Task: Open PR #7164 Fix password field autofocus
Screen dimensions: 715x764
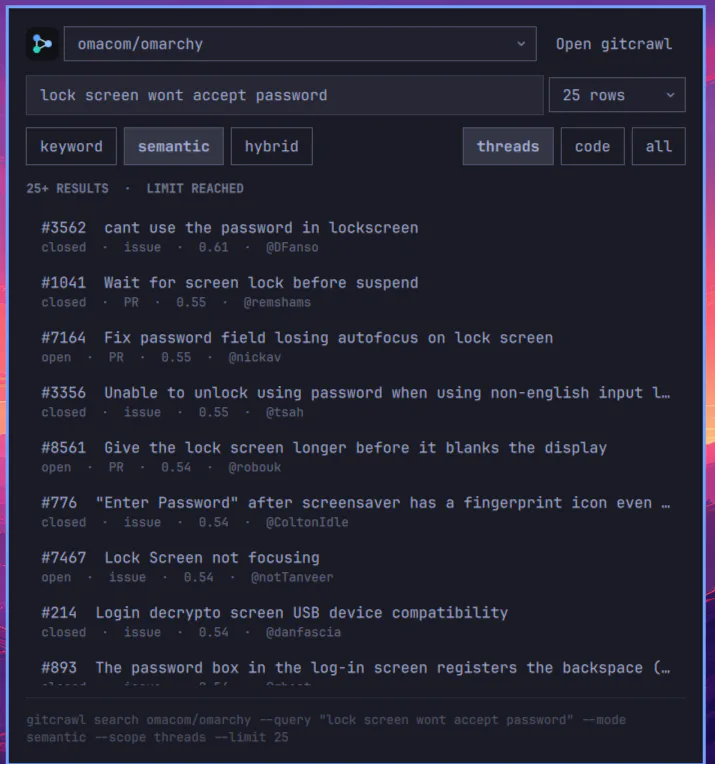Action: [356, 347]
